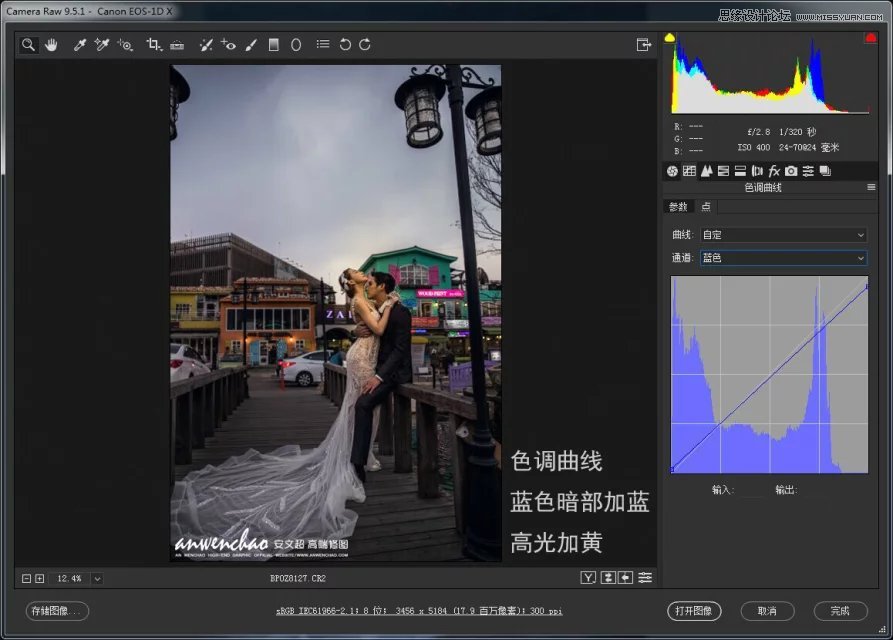Click the shadow point on the blue curve

pyautogui.click(x=673, y=470)
